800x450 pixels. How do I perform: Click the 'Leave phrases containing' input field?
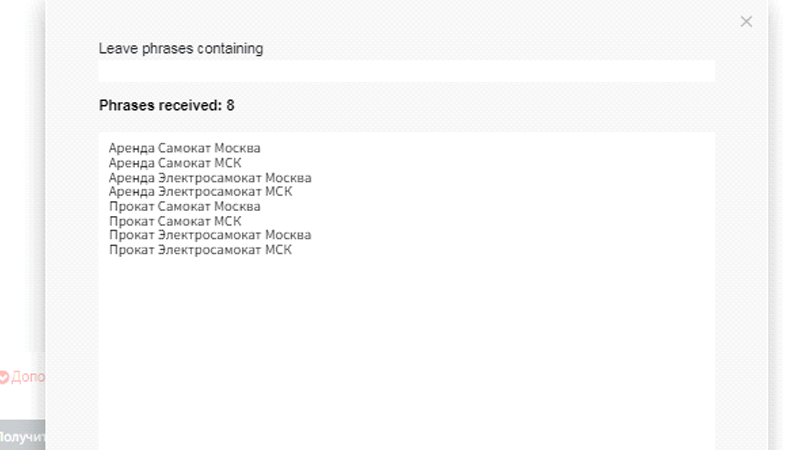[x=406, y=71]
